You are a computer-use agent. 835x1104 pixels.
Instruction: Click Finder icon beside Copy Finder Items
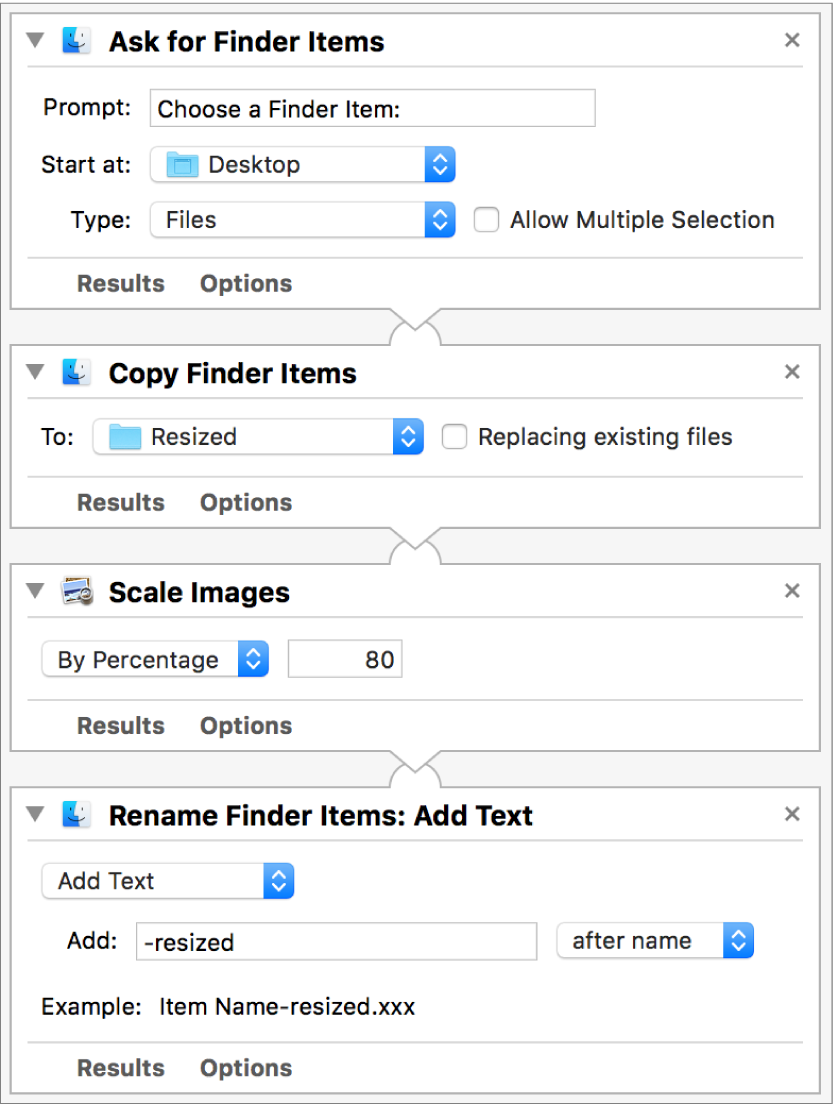(76, 373)
